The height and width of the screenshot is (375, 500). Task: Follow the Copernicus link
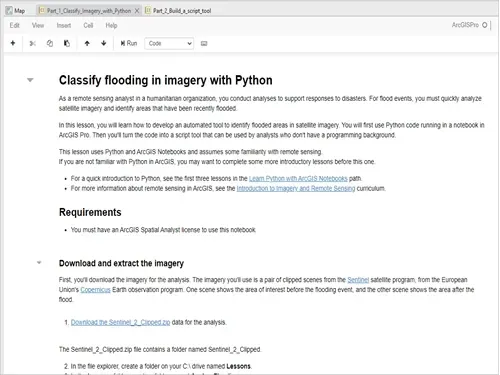pos(95,290)
